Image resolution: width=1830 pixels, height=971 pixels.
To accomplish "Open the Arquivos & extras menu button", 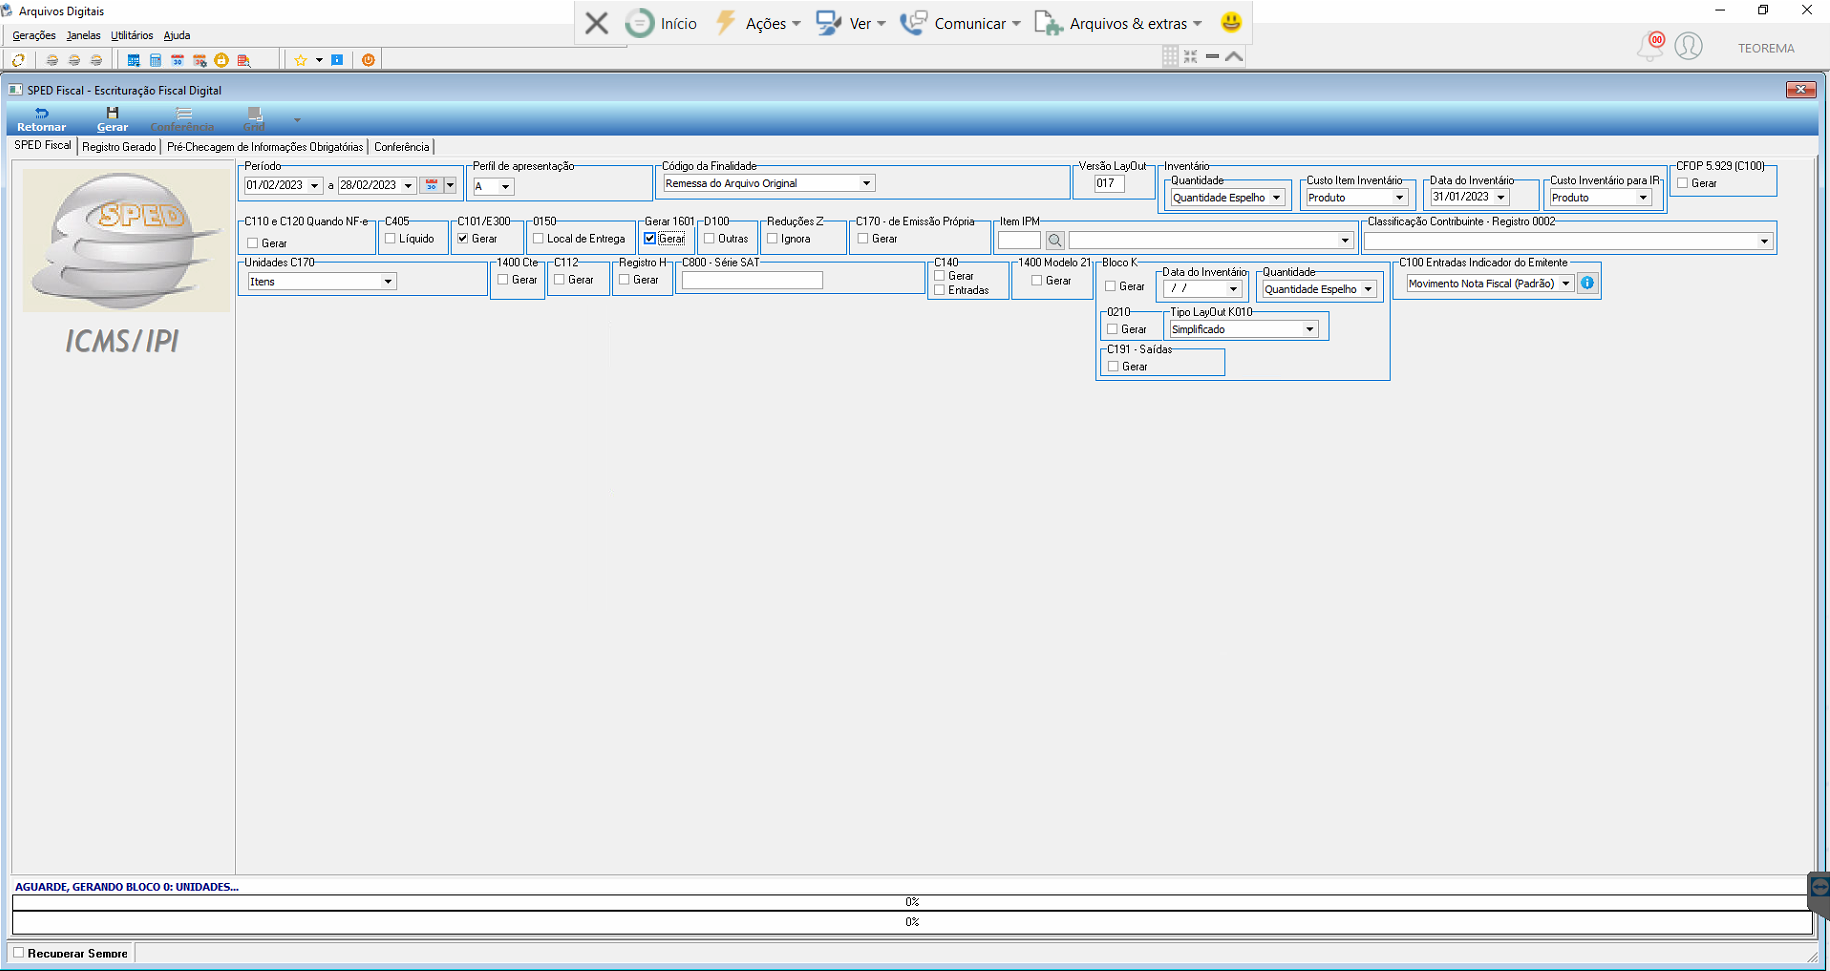I will tap(1118, 23).
